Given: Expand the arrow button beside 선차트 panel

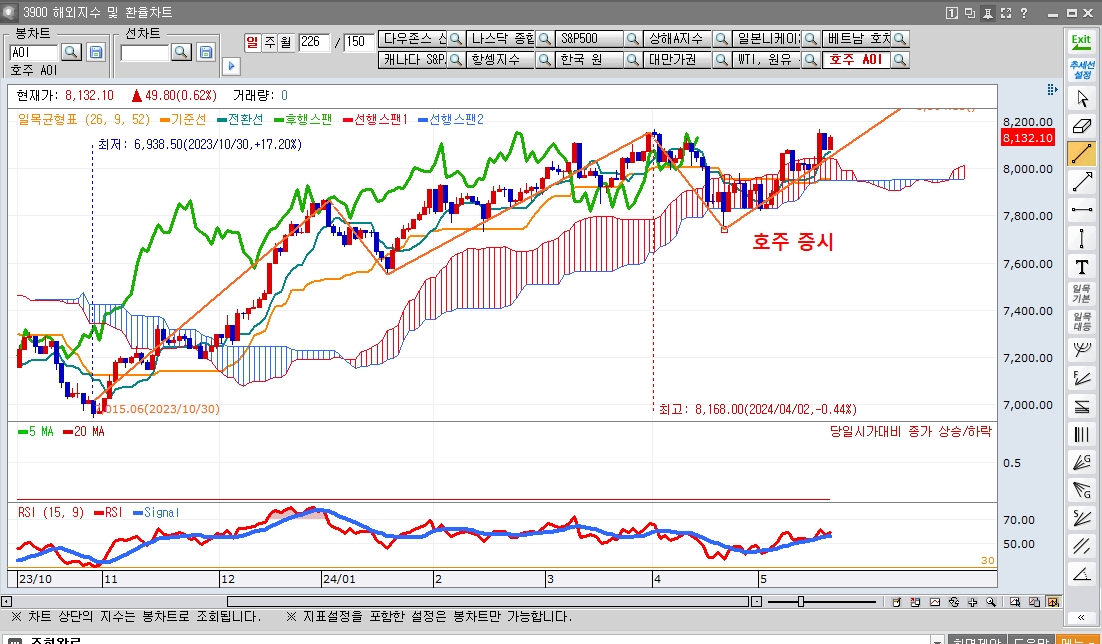Looking at the screenshot, I should coord(231,65).
